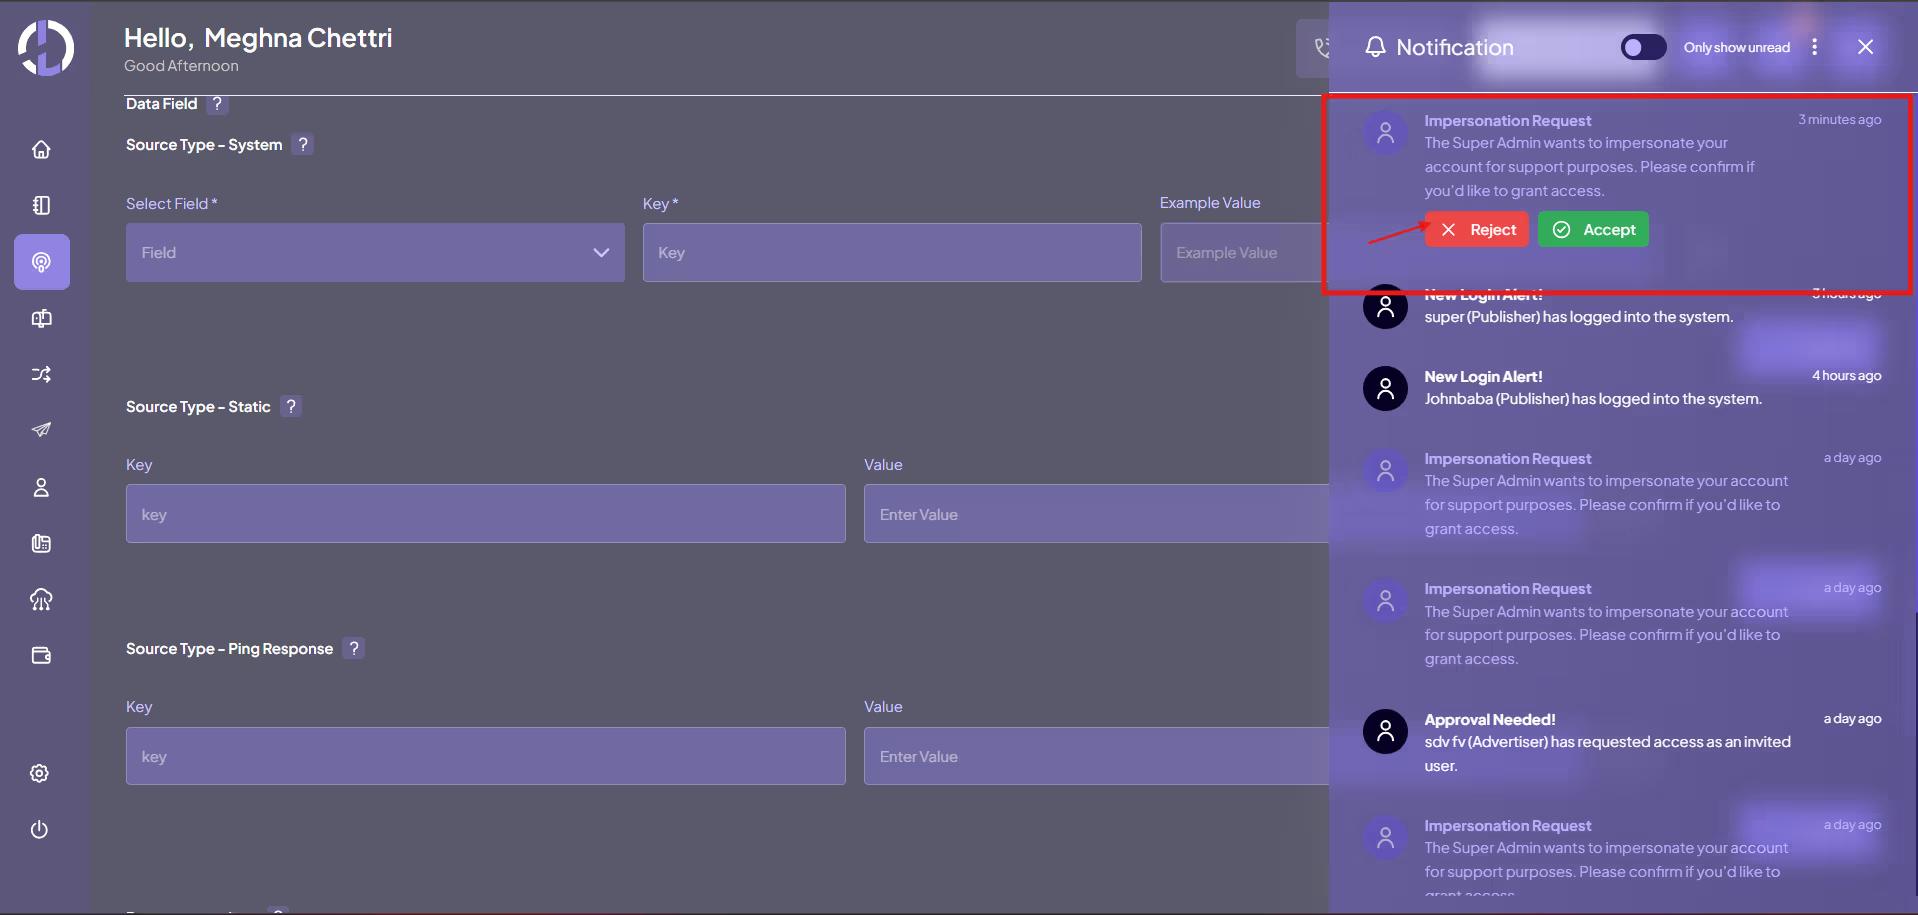Click help icon beside Source Type - Ping Response
Image resolution: width=1918 pixels, height=915 pixels.
[x=354, y=648]
